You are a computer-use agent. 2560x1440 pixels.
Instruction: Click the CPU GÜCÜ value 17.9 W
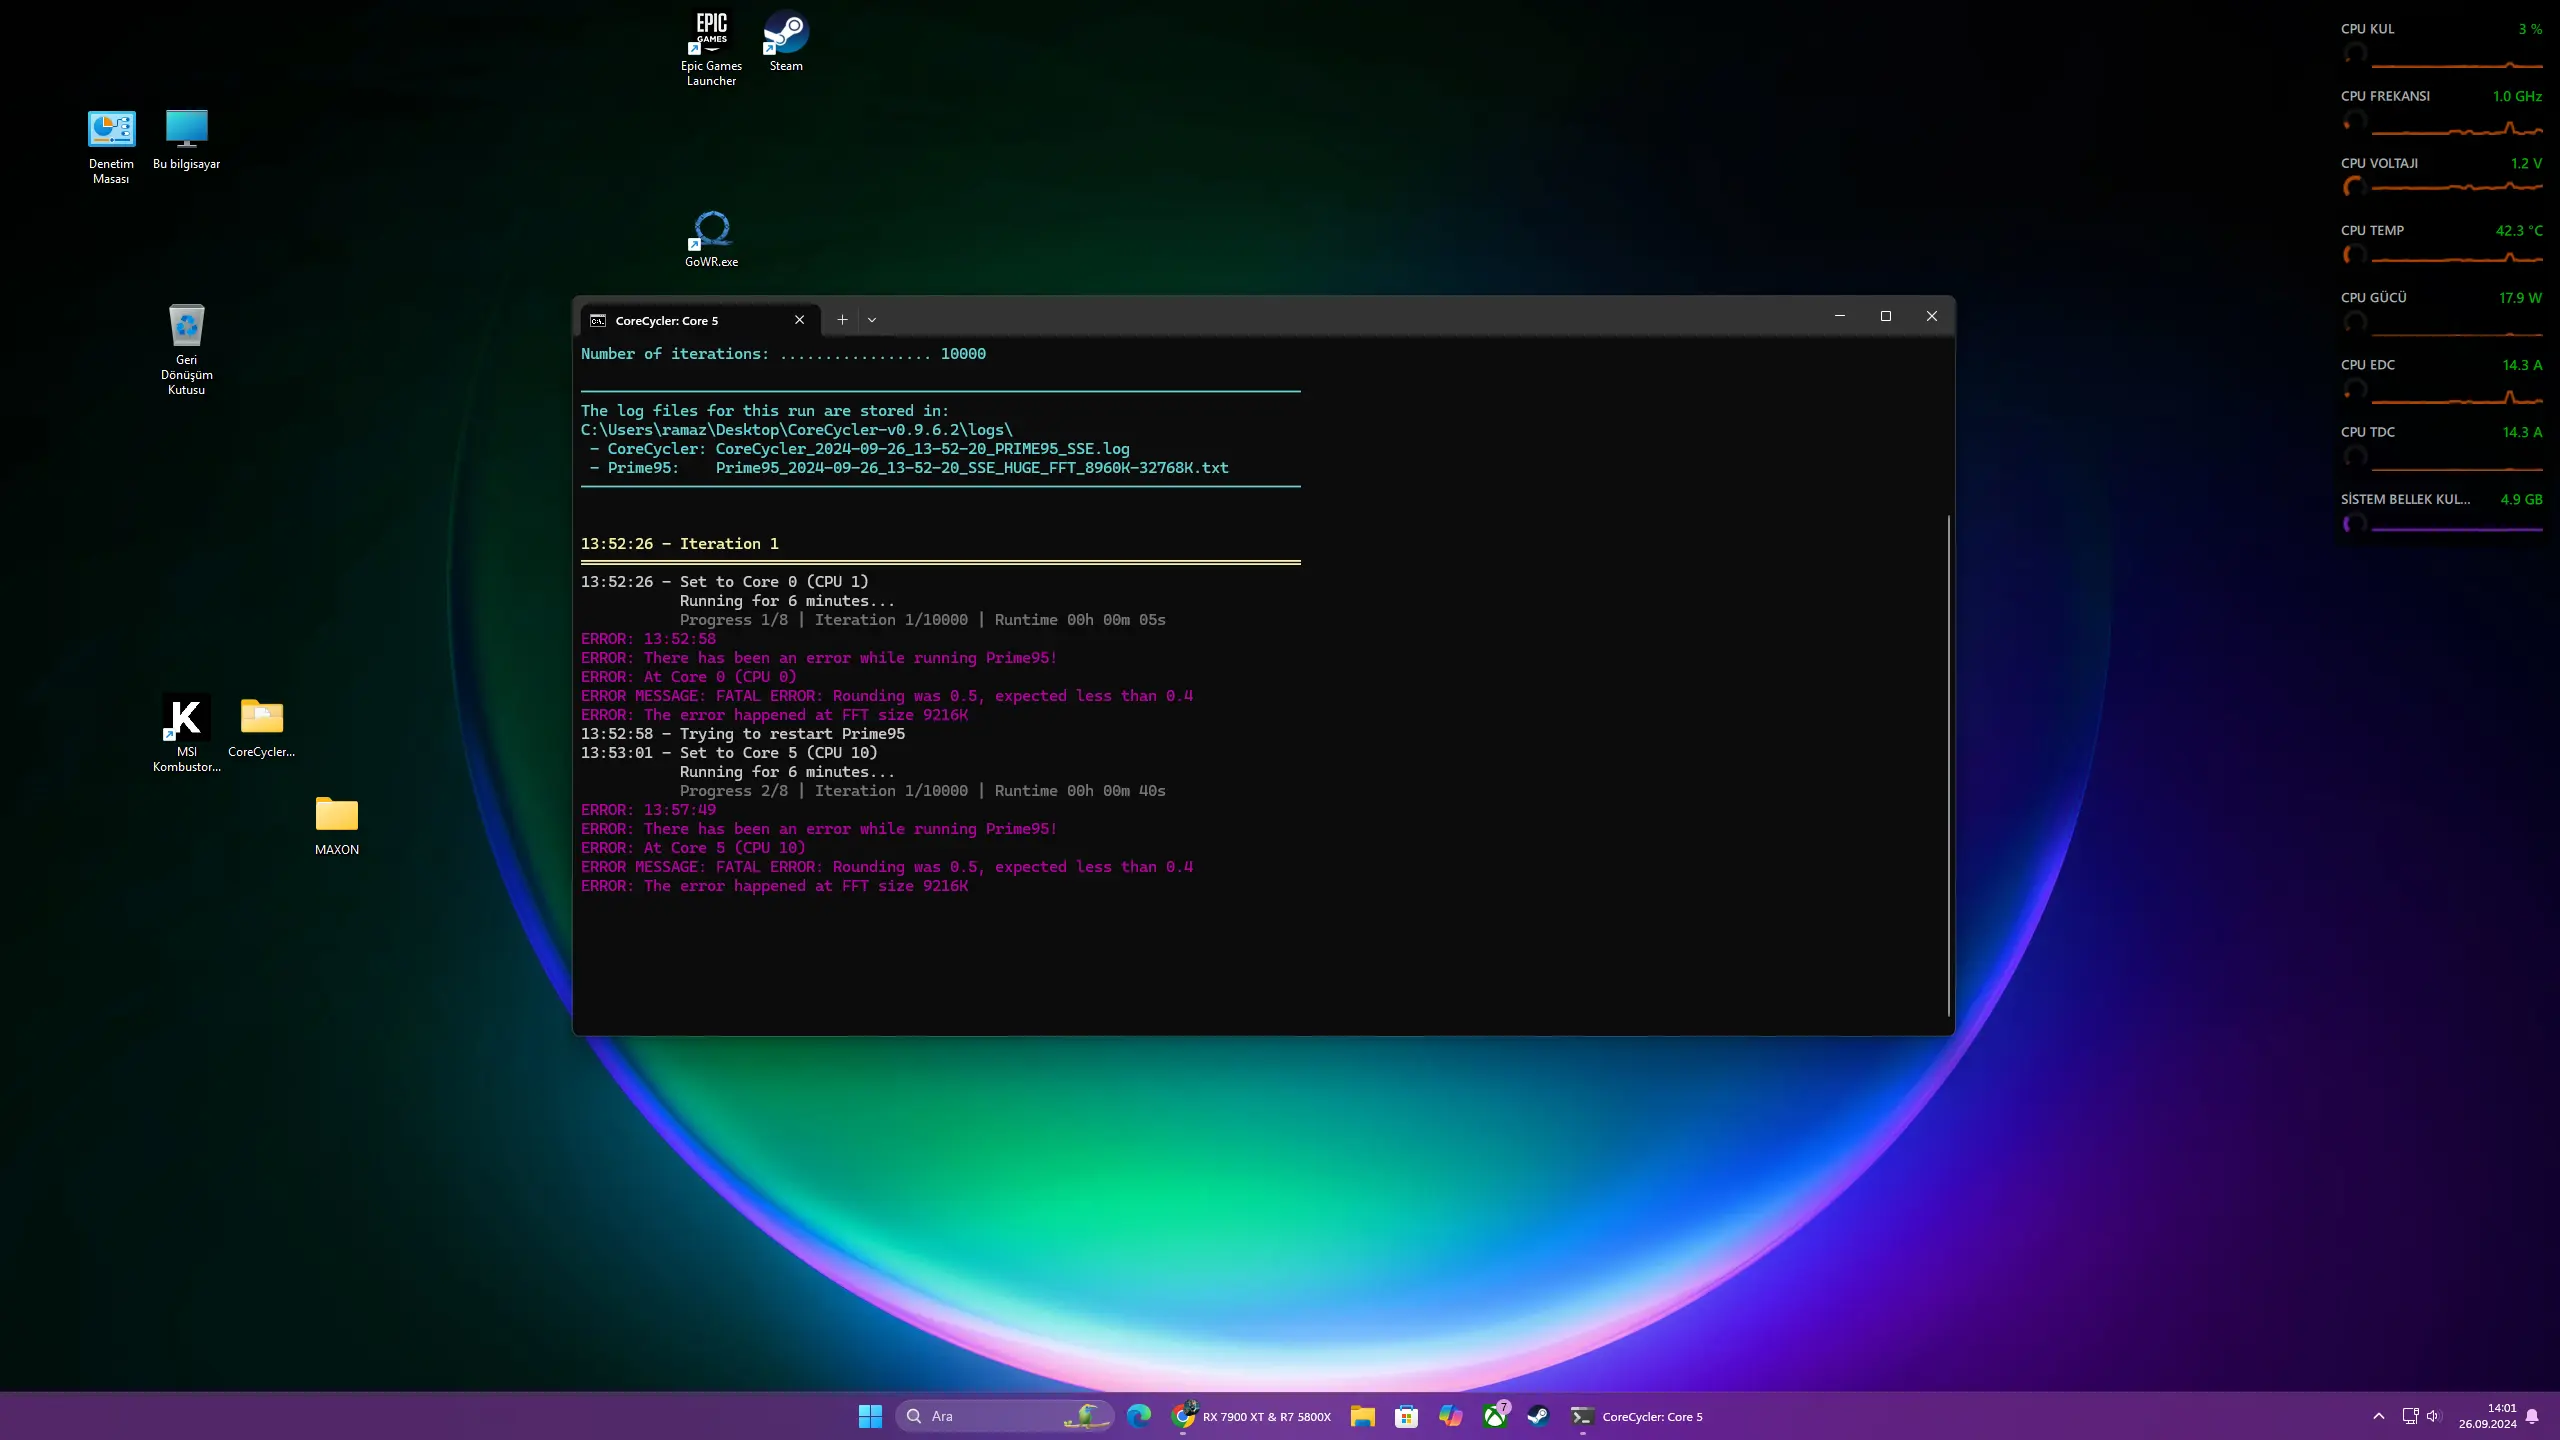point(2520,297)
